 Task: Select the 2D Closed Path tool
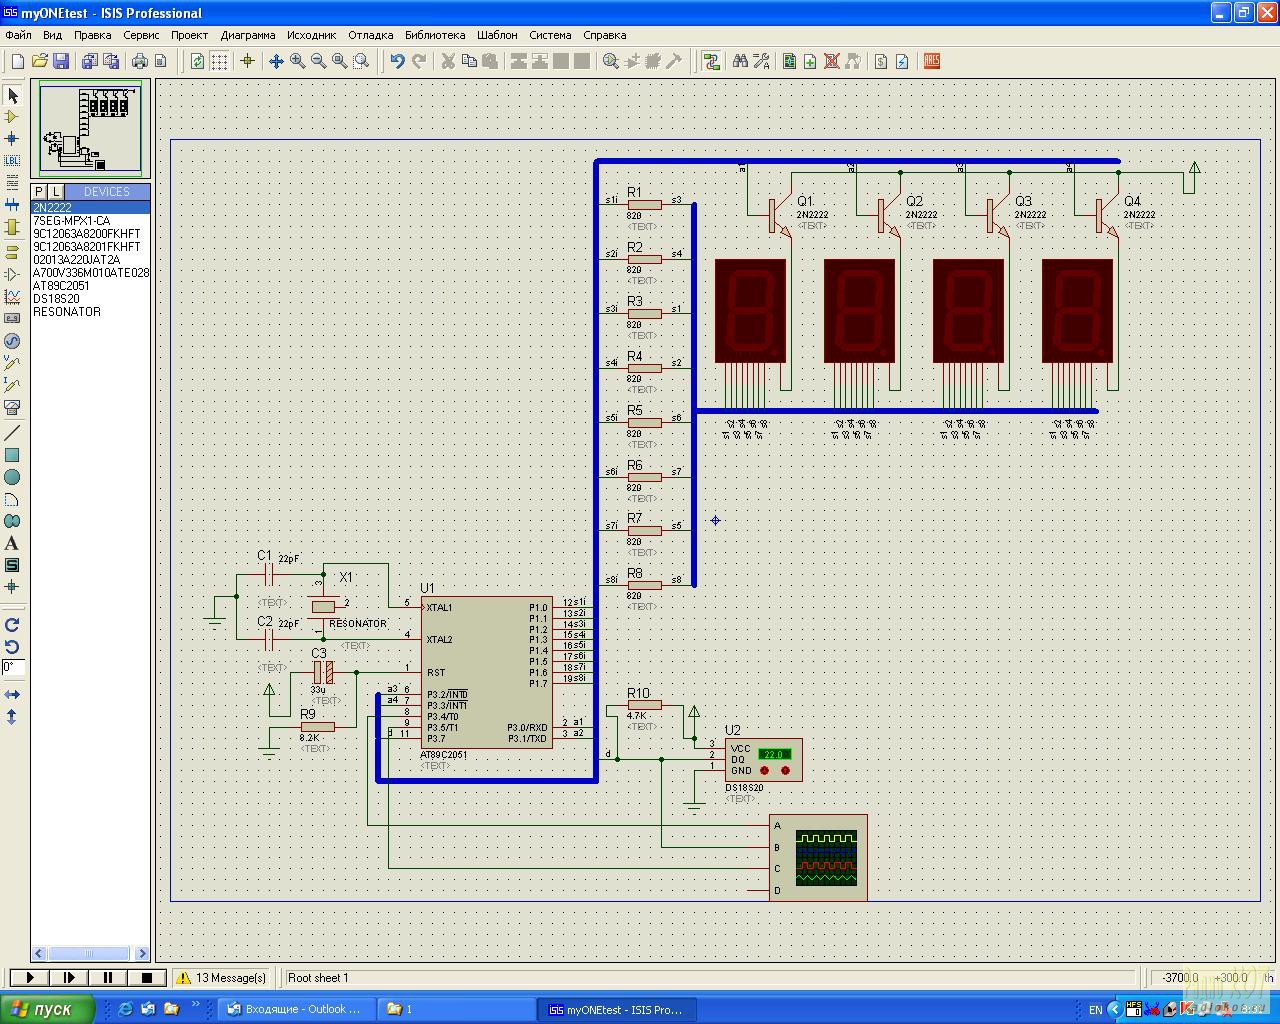(12, 521)
